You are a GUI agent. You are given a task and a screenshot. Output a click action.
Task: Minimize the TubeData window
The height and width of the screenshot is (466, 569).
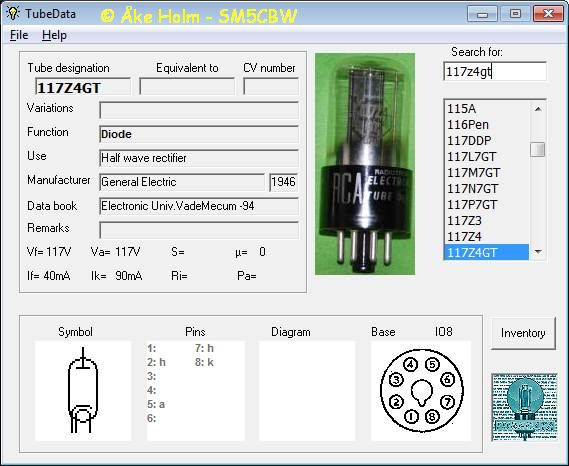(x=482, y=14)
